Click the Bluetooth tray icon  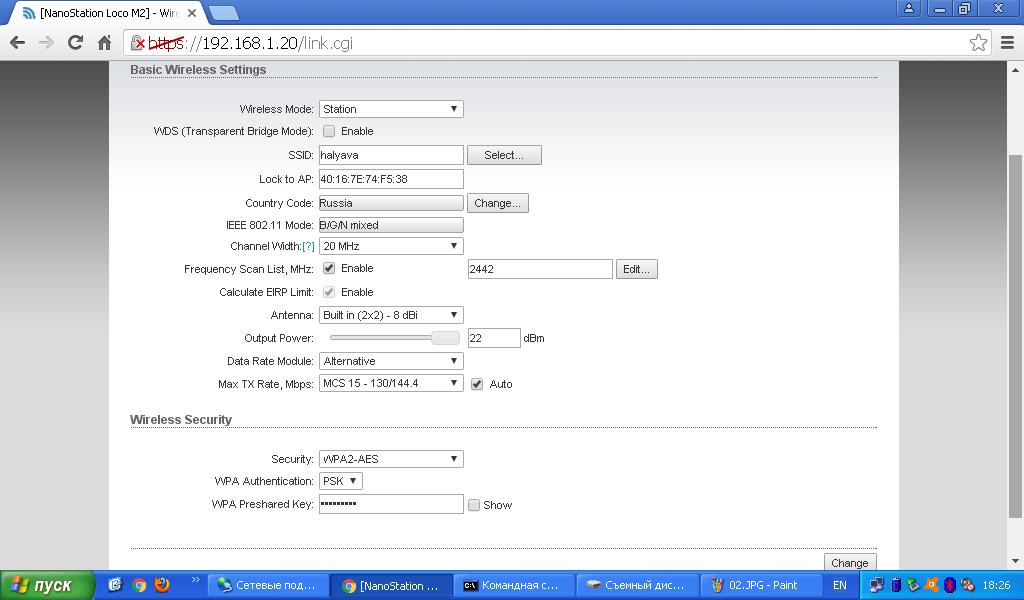pyautogui.click(x=950, y=586)
